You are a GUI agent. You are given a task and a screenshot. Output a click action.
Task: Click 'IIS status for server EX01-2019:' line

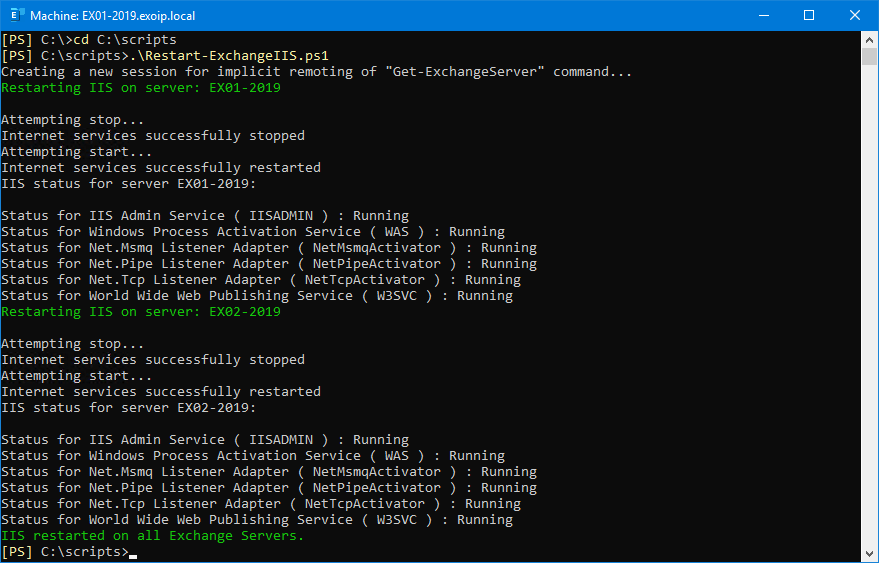(x=128, y=184)
